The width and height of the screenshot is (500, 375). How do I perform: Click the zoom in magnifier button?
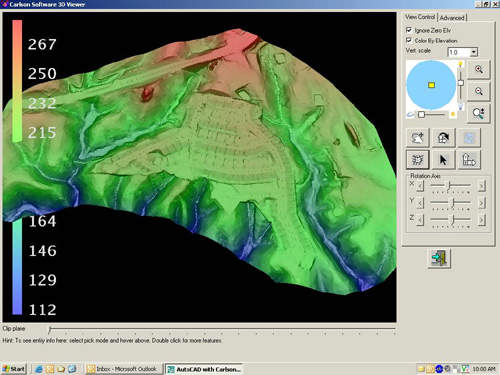pos(479,69)
